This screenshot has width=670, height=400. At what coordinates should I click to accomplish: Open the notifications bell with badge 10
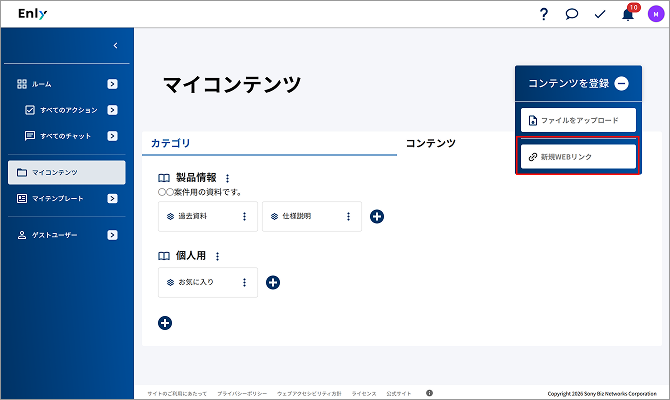(x=628, y=14)
